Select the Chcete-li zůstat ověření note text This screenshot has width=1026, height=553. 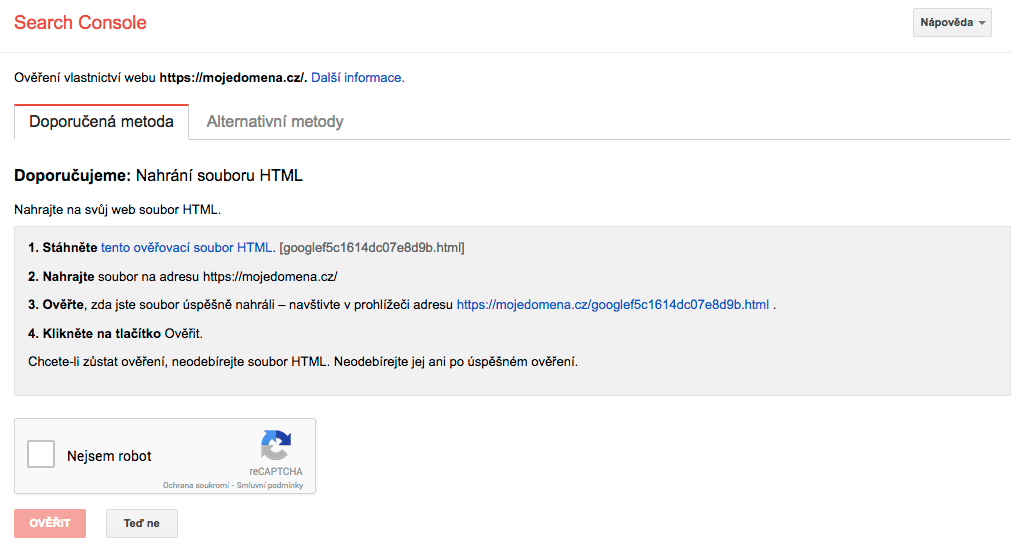point(303,361)
